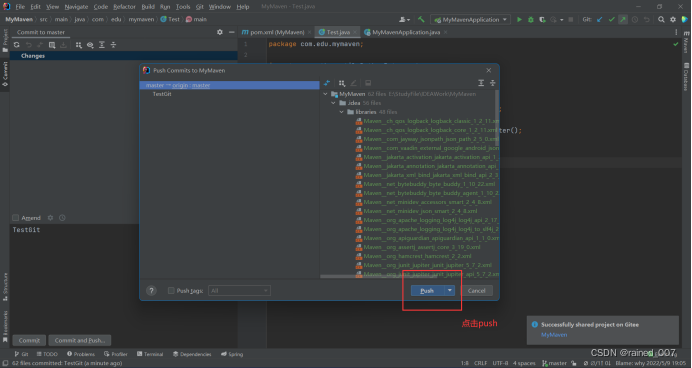Screen dimensions: 692x368
Task: Open Commit panel options gear icon
Action: tap(220, 32)
